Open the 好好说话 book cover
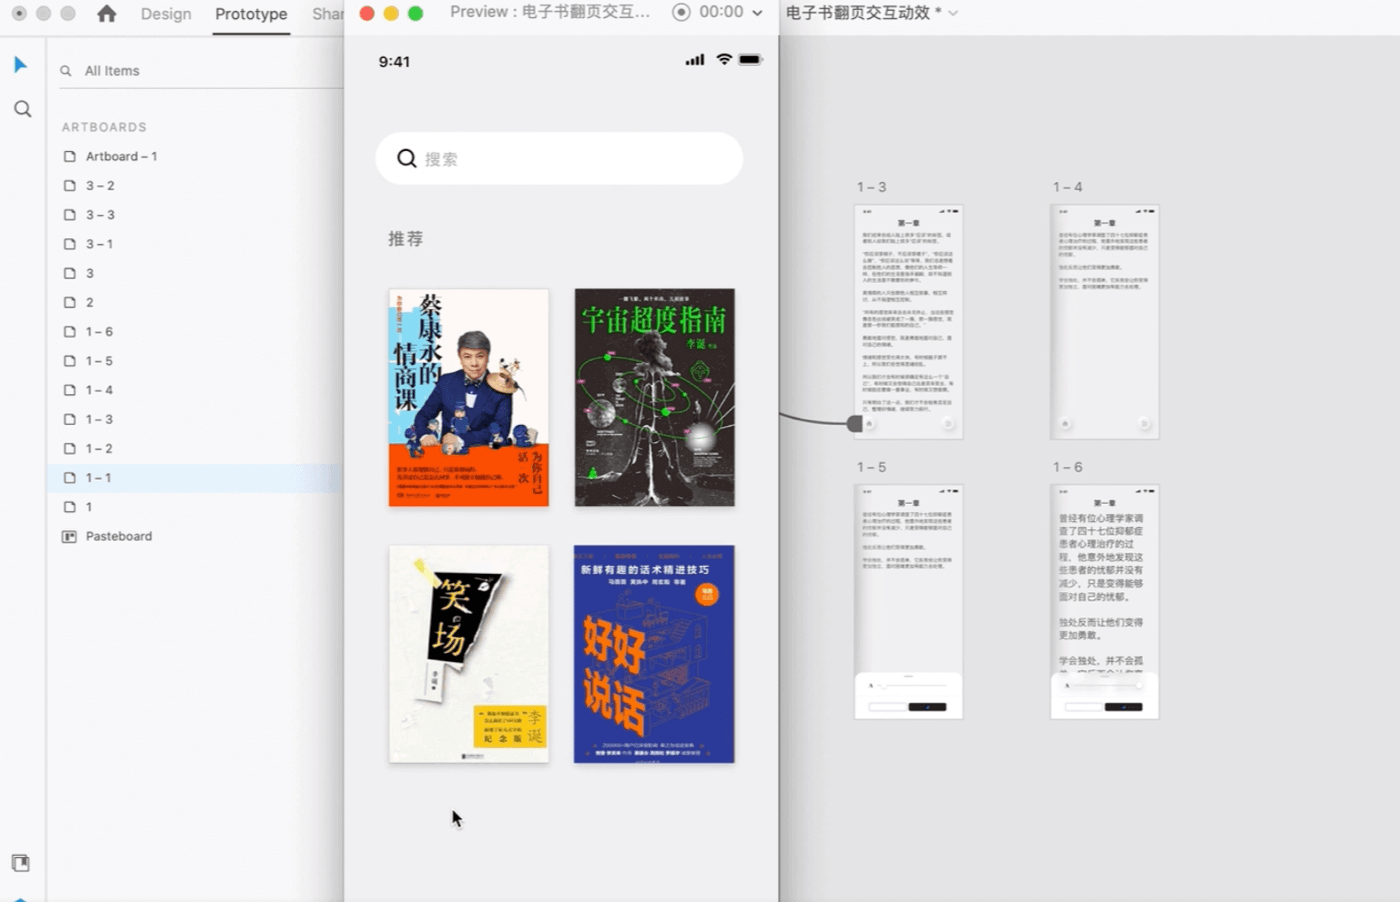The image size is (1400, 902). click(x=655, y=654)
